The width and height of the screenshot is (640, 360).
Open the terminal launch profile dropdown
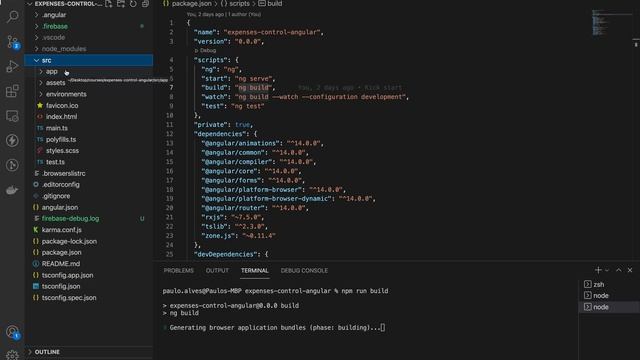607,270
